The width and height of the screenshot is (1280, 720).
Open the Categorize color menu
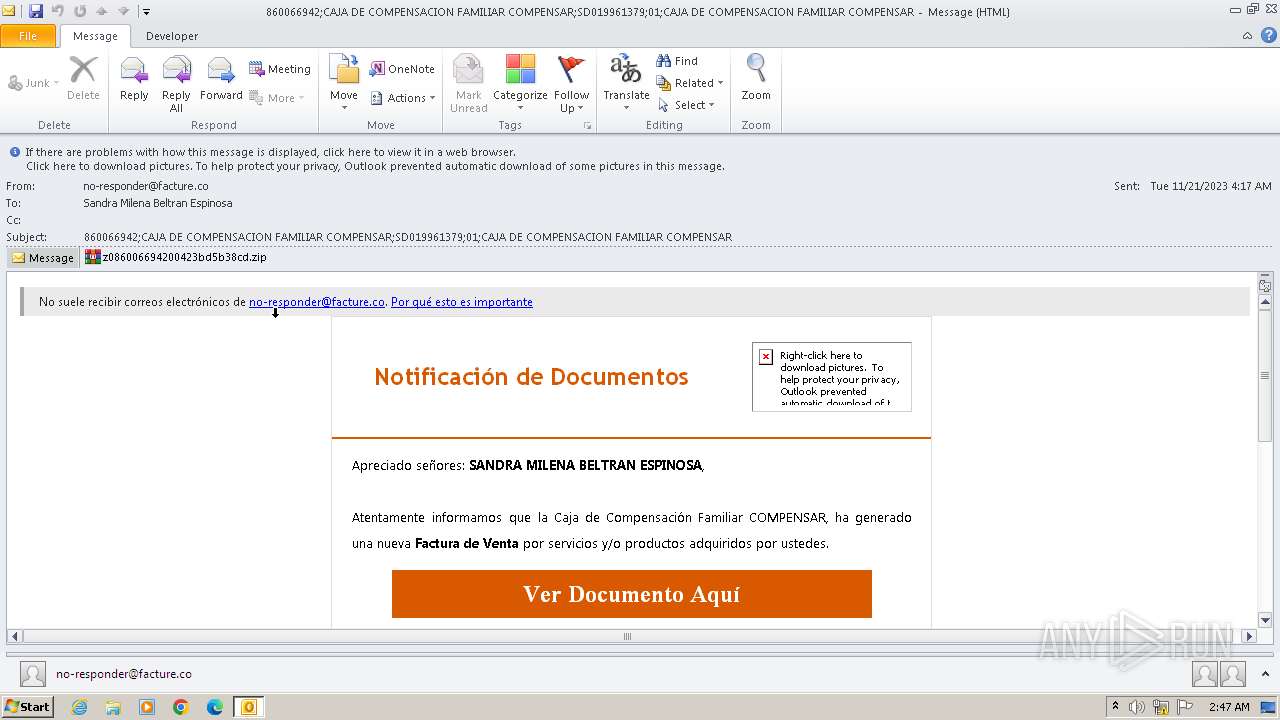520,83
